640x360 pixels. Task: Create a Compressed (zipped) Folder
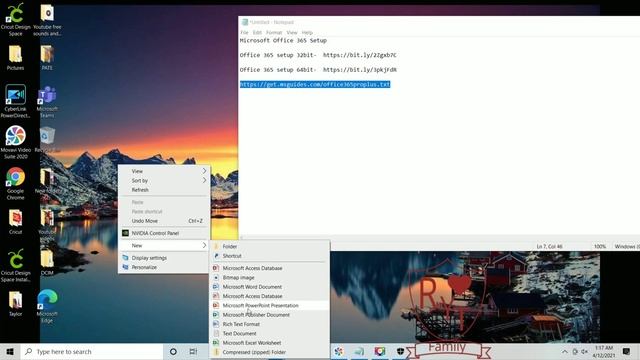point(269,352)
